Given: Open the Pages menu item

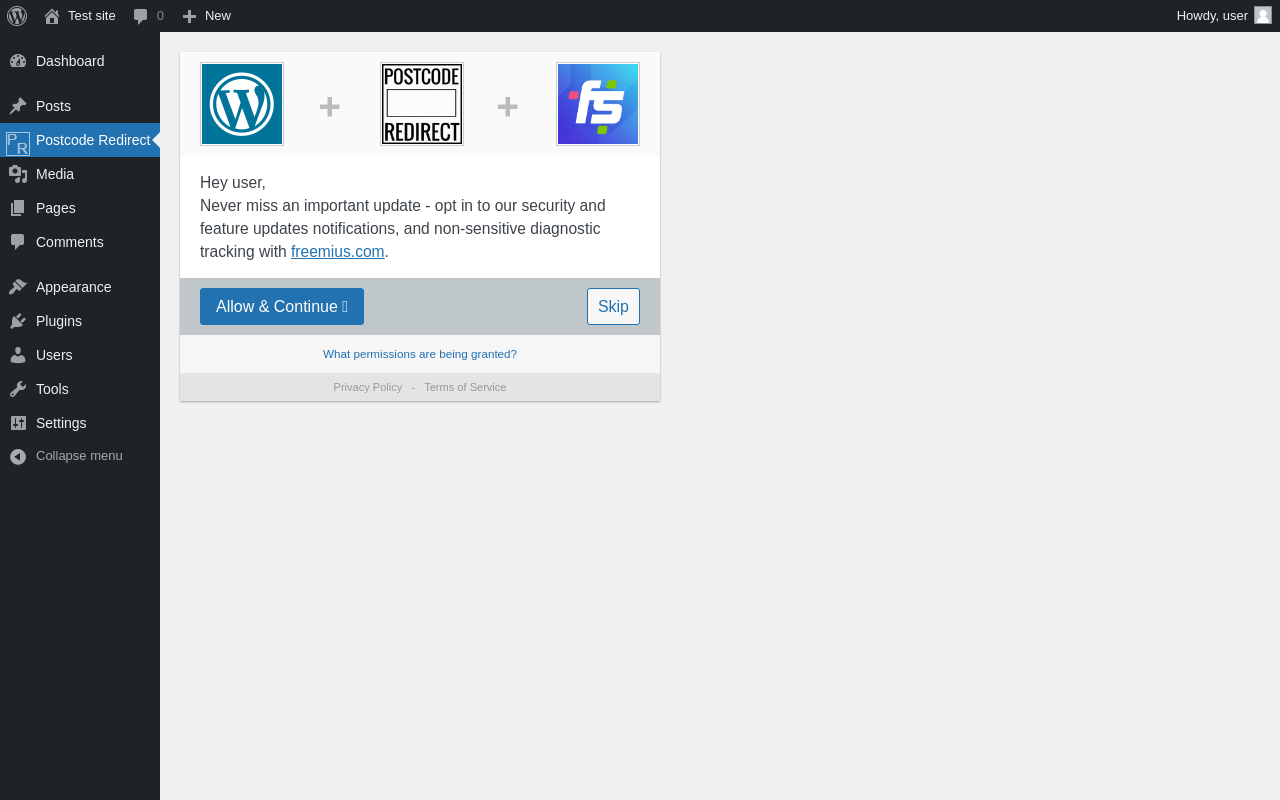Looking at the screenshot, I should [x=80, y=208].
